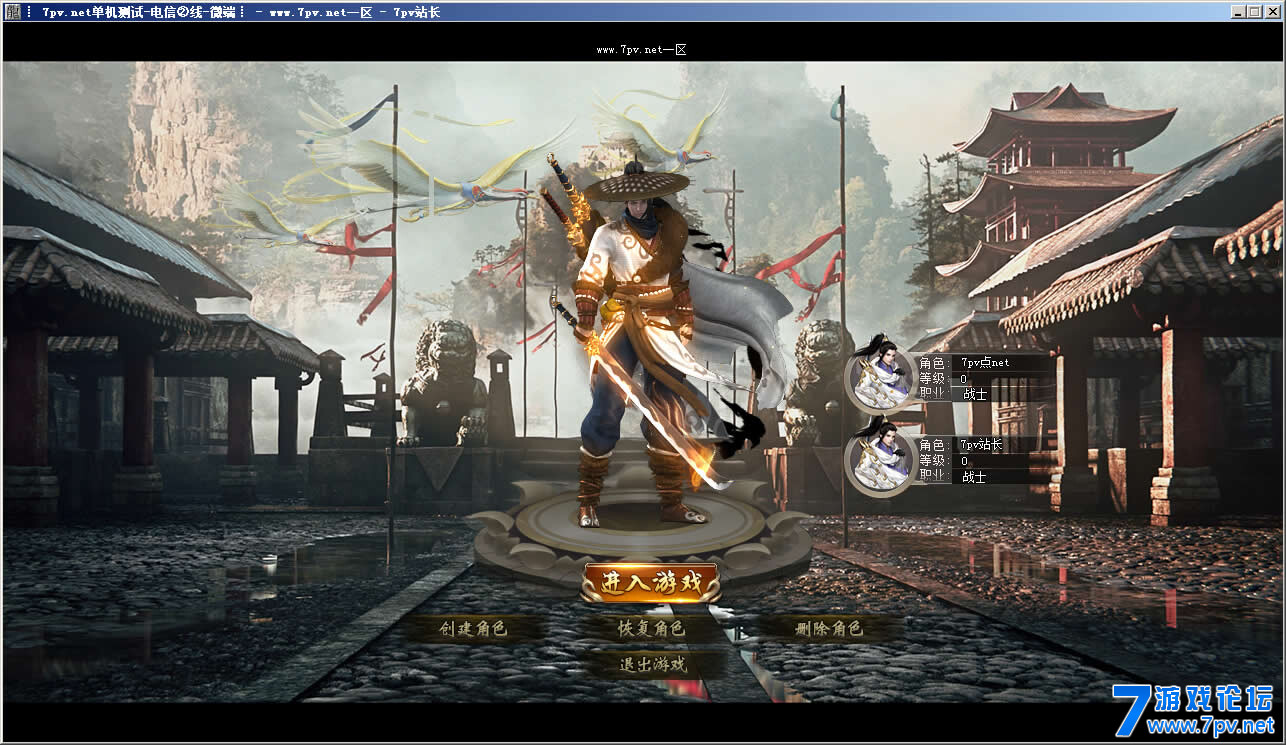Select 删除角色 to delete the character
1286x745 pixels.
829,629
